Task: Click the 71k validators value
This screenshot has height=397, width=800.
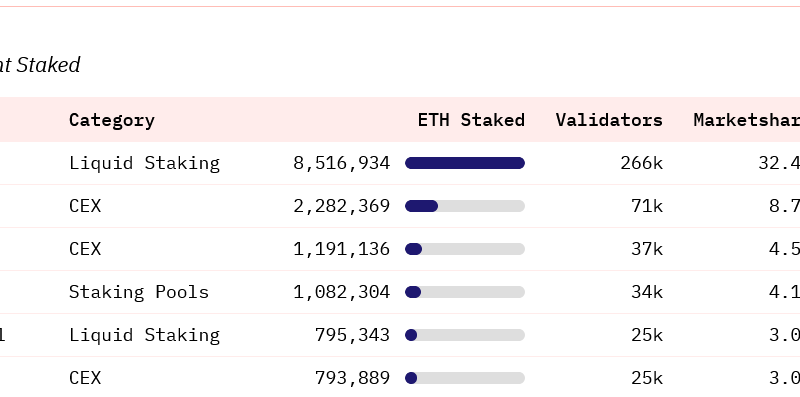Action: click(647, 206)
